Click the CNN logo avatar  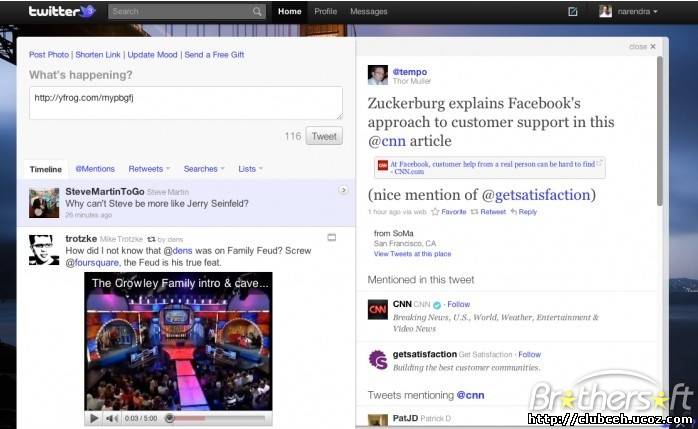(x=377, y=309)
